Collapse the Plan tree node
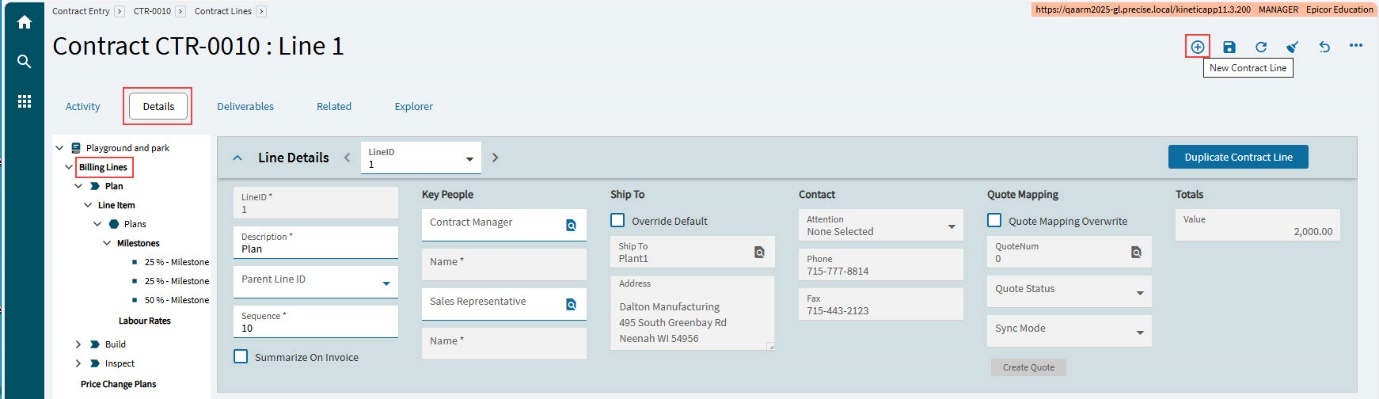 [78, 186]
